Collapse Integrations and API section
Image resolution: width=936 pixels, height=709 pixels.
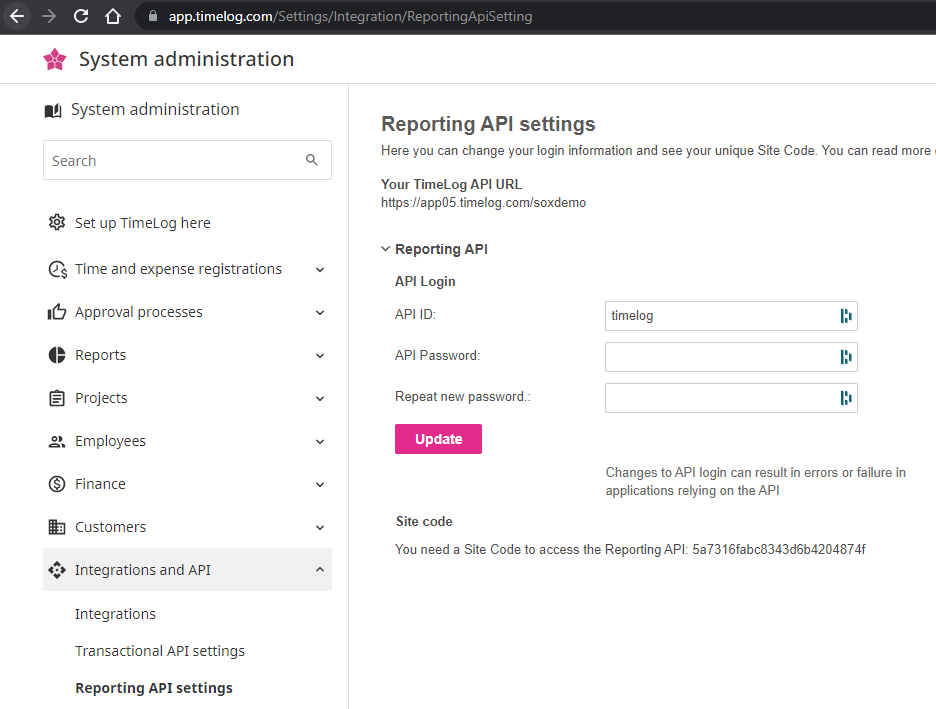pos(319,570)
